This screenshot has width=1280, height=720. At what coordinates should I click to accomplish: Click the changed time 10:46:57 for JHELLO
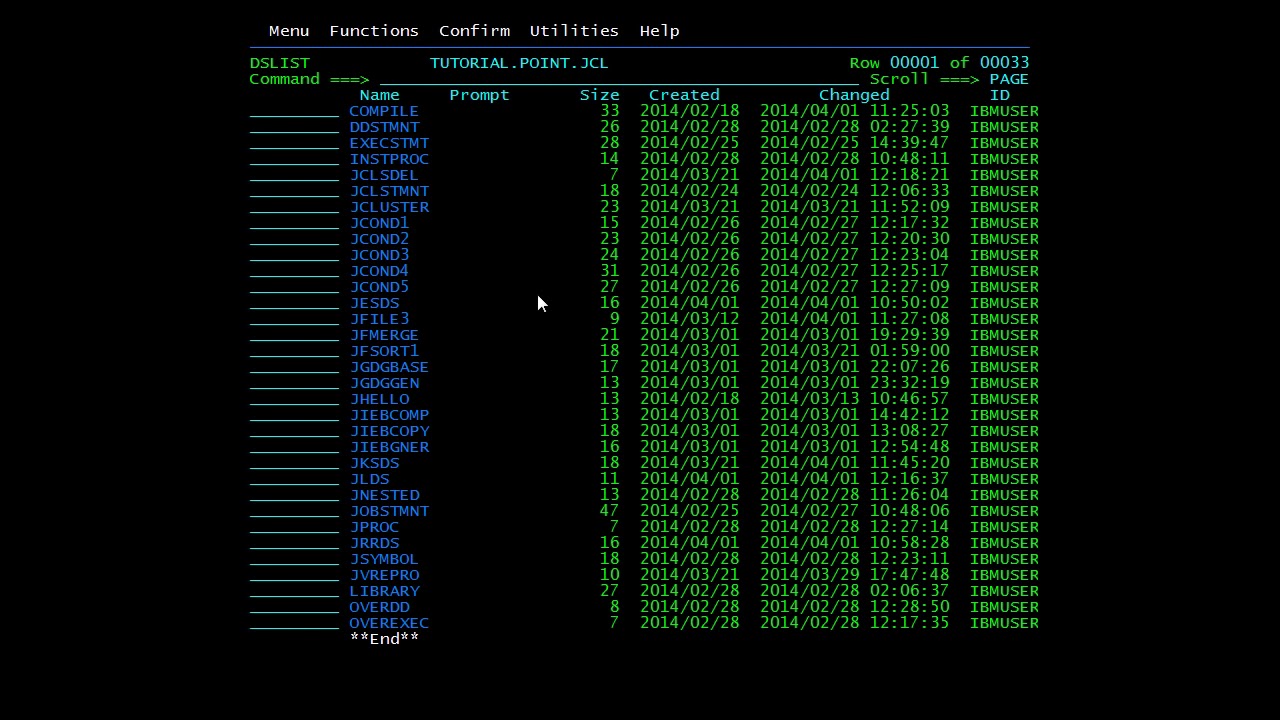tap(909, 399)
